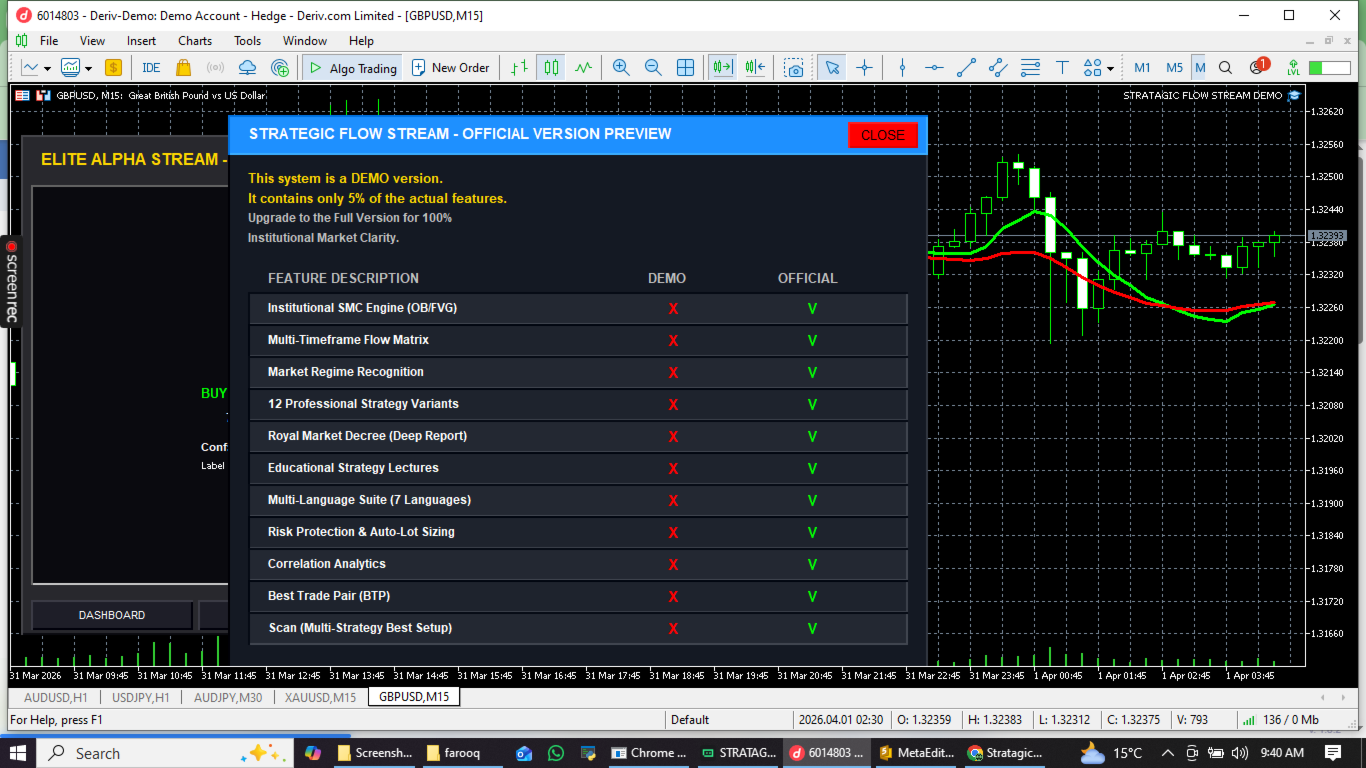The height and width of the screenshot is (768, 1366).
Task: Click the DASHBOARD button
Action: pos(112,615)
